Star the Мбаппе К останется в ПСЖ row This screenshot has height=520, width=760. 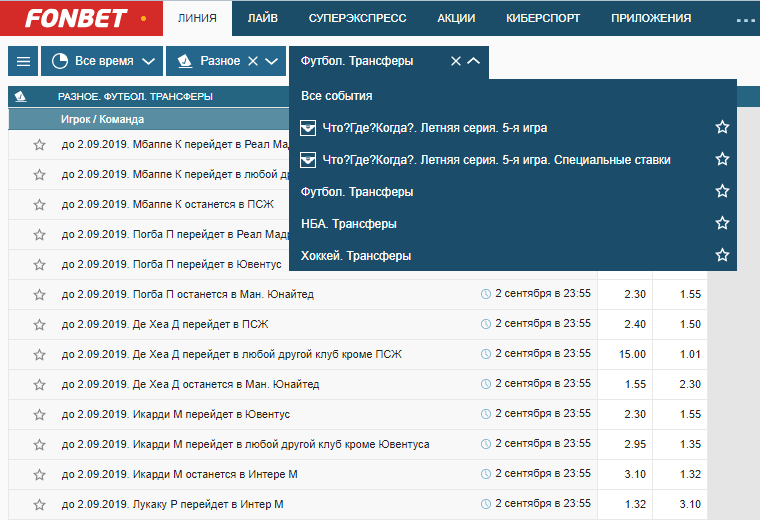click(x=39, y=205)
